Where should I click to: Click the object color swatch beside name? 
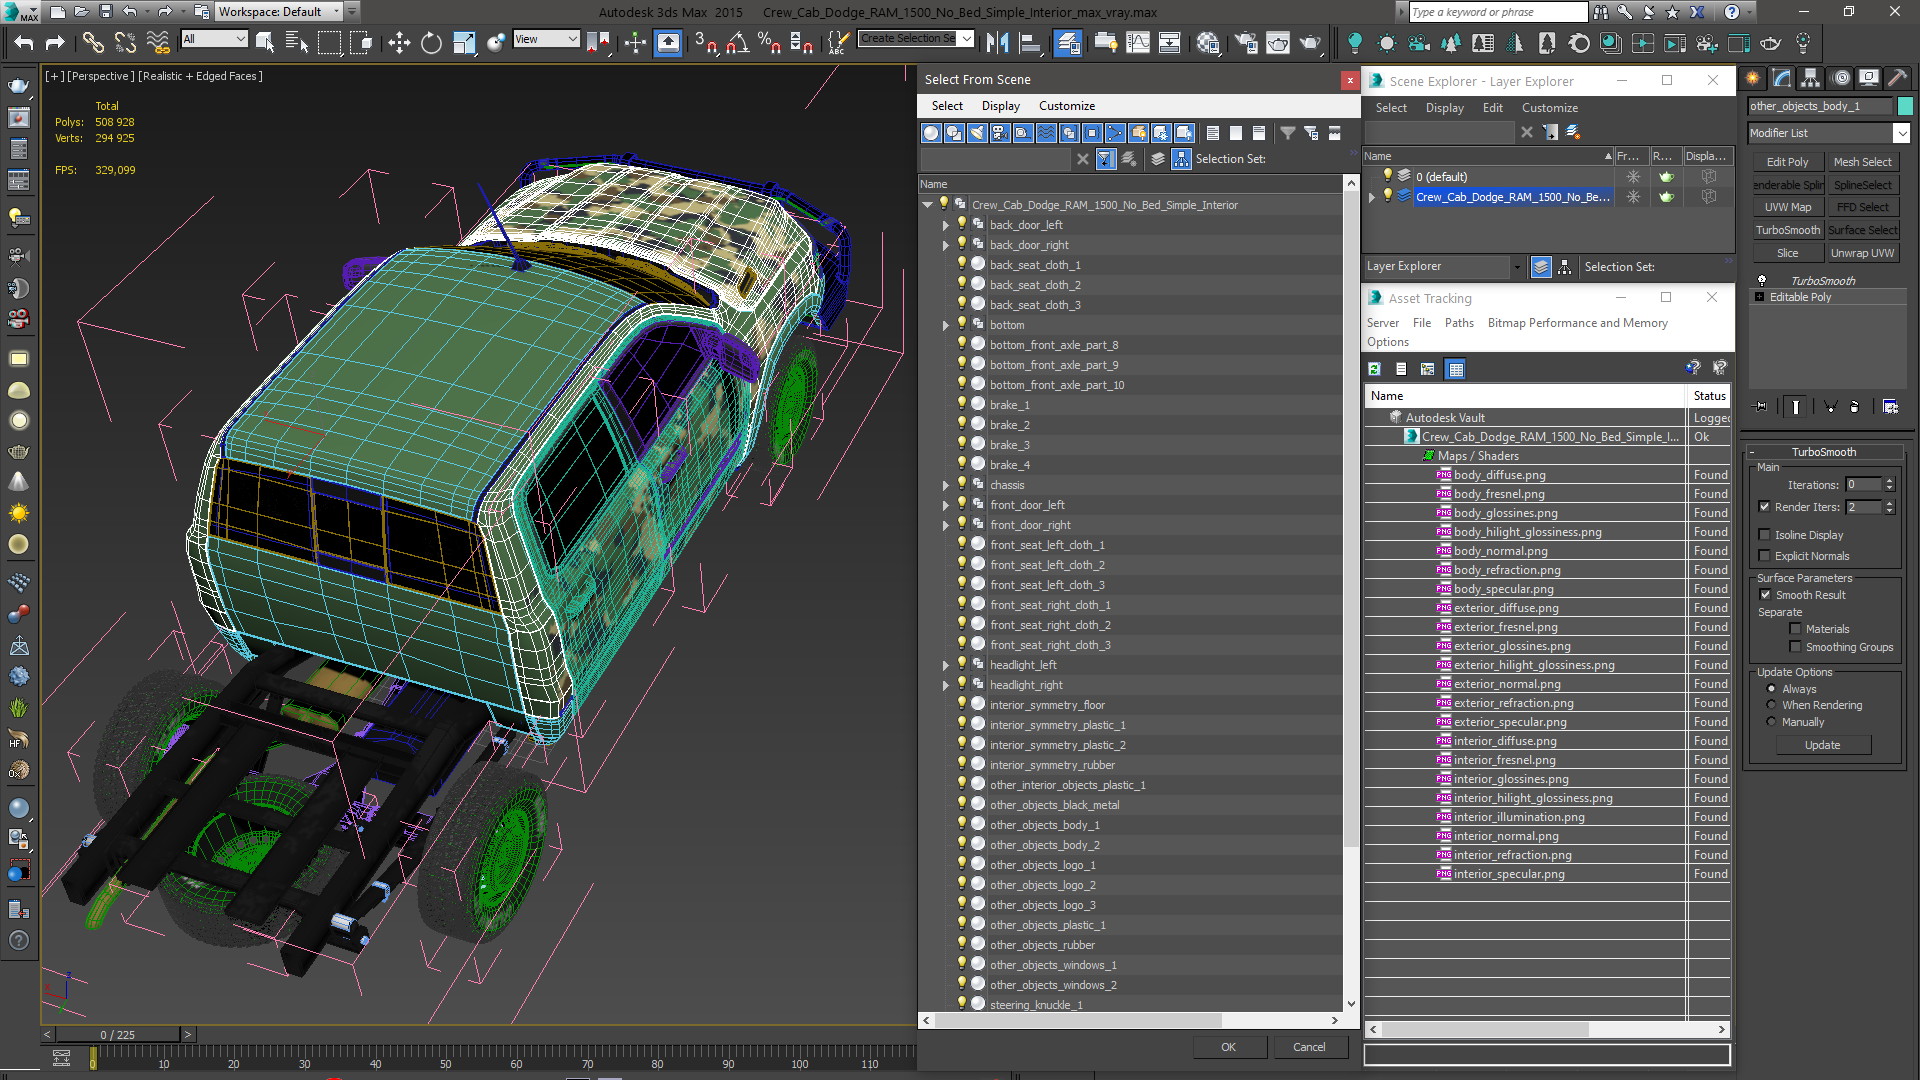1905,106
